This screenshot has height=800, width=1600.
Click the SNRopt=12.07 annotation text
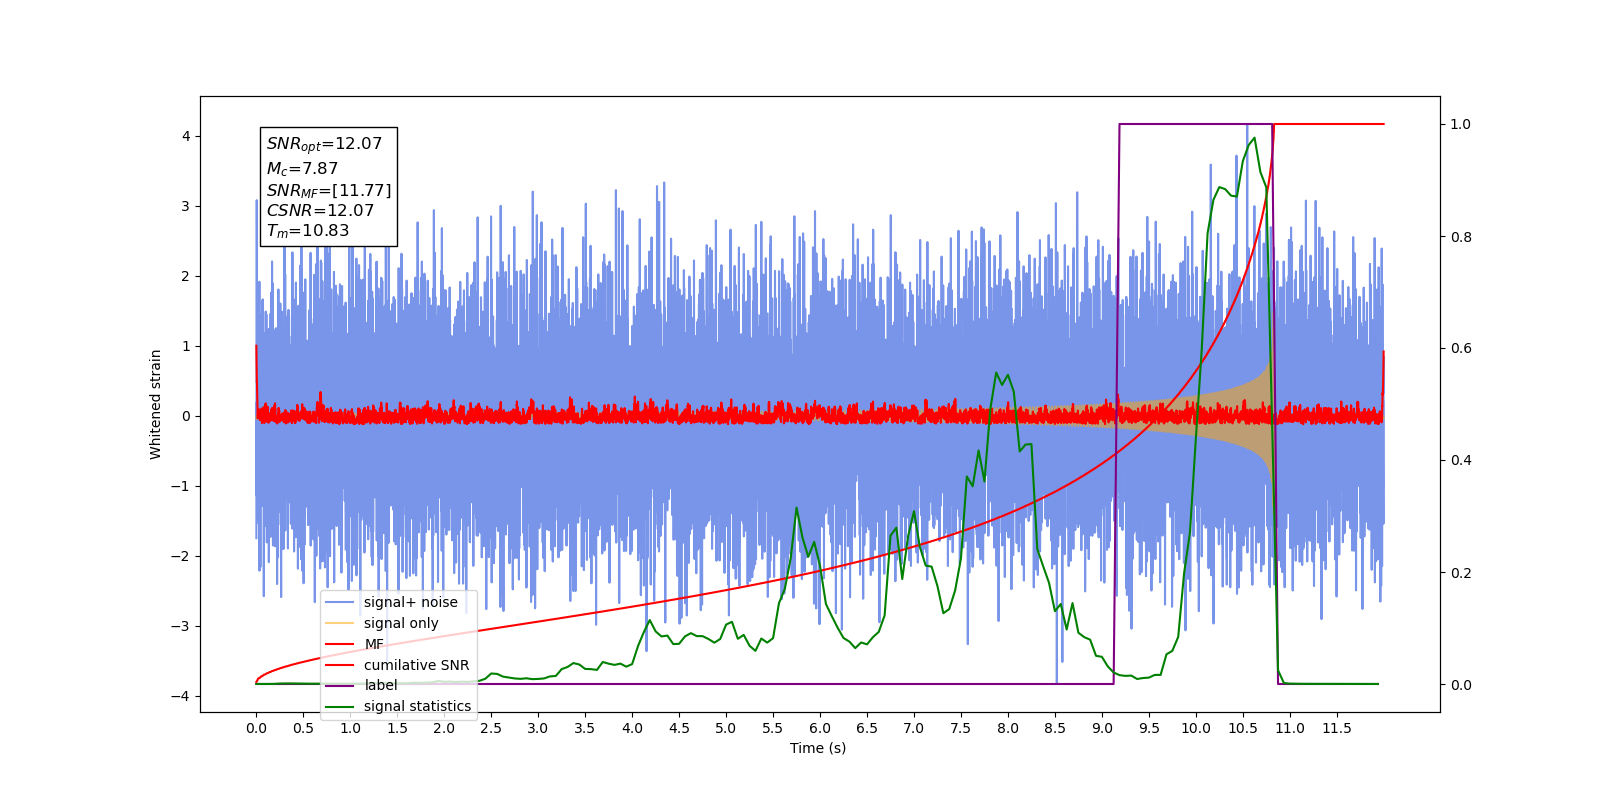[x=324, y=144]
